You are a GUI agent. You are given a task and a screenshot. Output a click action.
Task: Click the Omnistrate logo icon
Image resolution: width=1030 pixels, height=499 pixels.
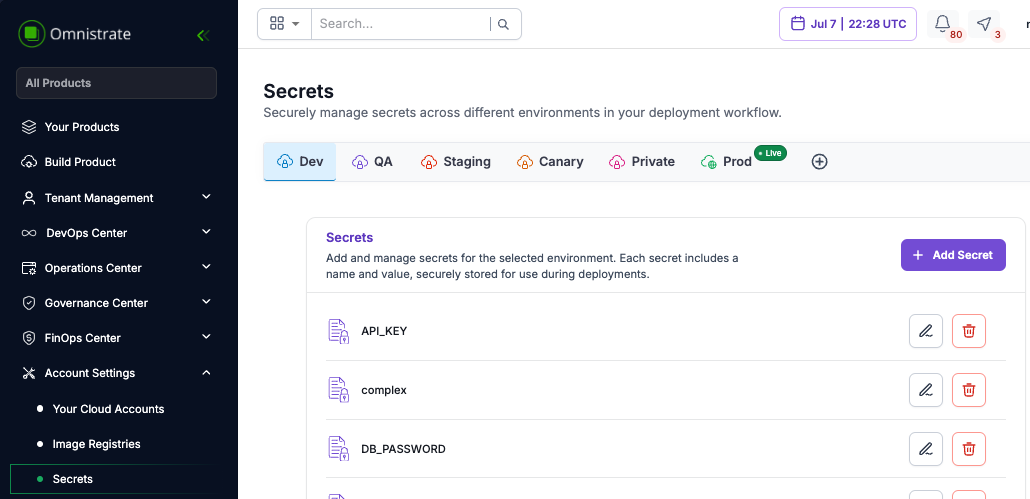tap(31, 33)
